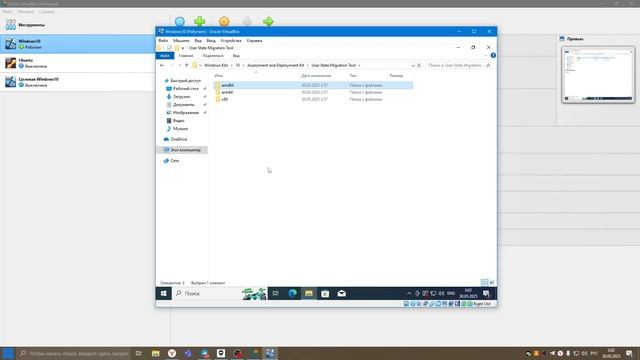Open host File Explorer taskbar icon
640x360 pixels.
(x=156, y=353)
